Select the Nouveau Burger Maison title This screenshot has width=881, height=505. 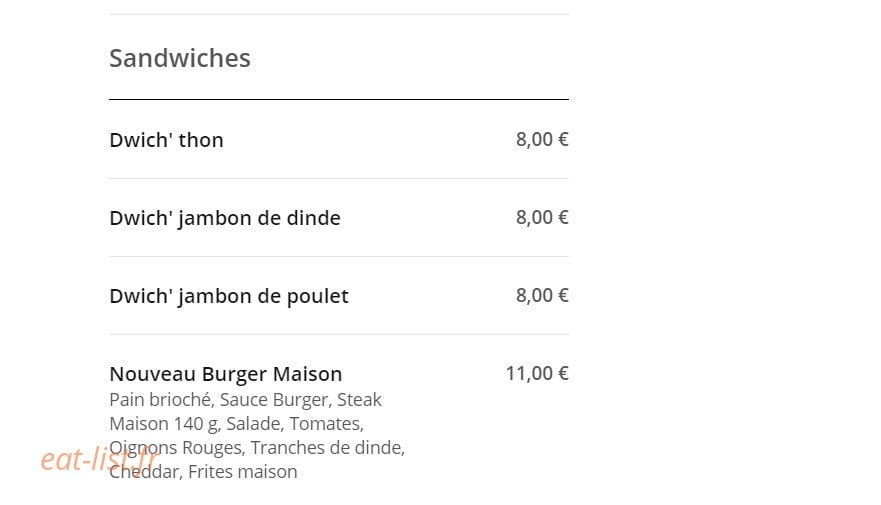click(x=226, y=374)
